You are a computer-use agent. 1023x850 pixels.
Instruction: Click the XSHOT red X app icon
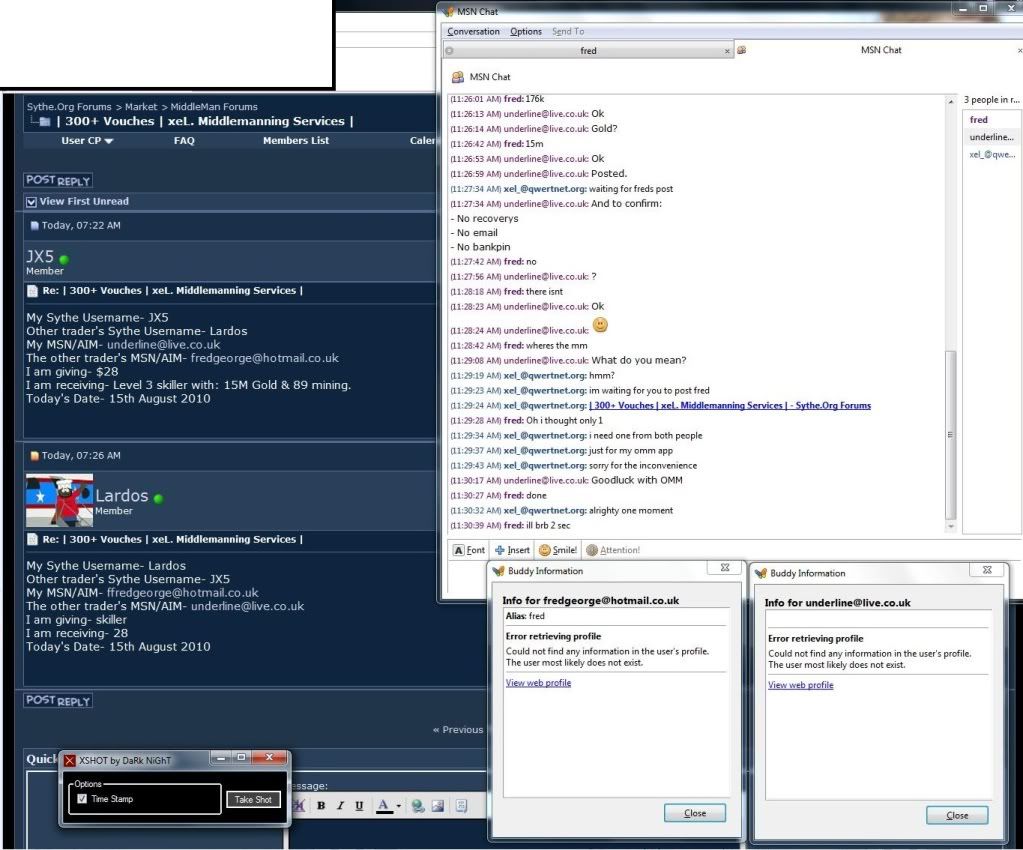70,761
